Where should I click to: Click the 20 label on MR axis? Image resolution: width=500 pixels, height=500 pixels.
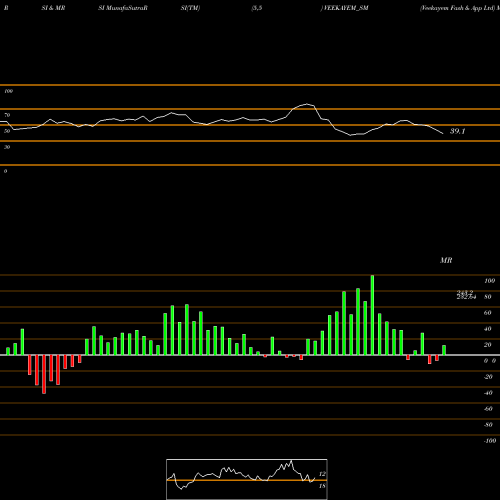coord(488,345)
